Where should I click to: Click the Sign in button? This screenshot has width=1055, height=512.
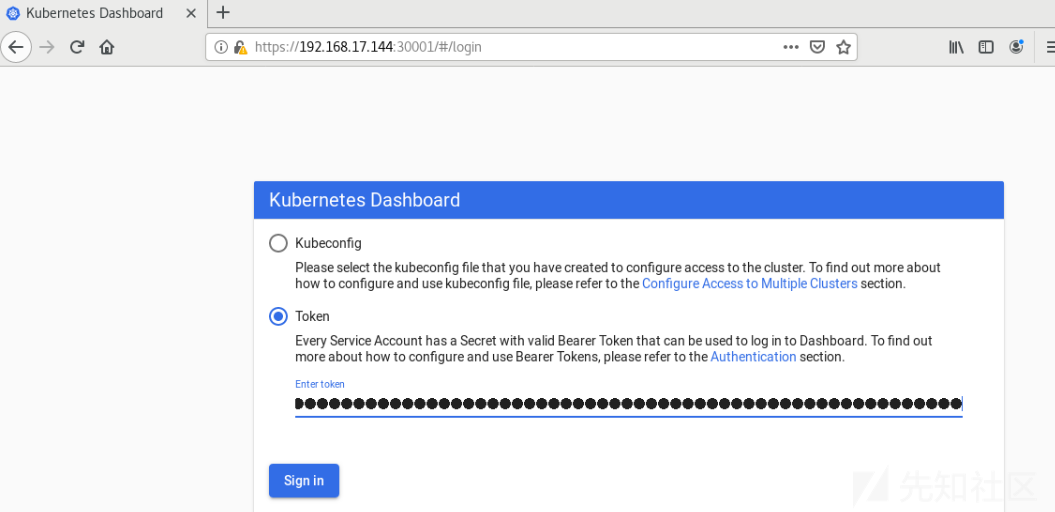(304, 480)
